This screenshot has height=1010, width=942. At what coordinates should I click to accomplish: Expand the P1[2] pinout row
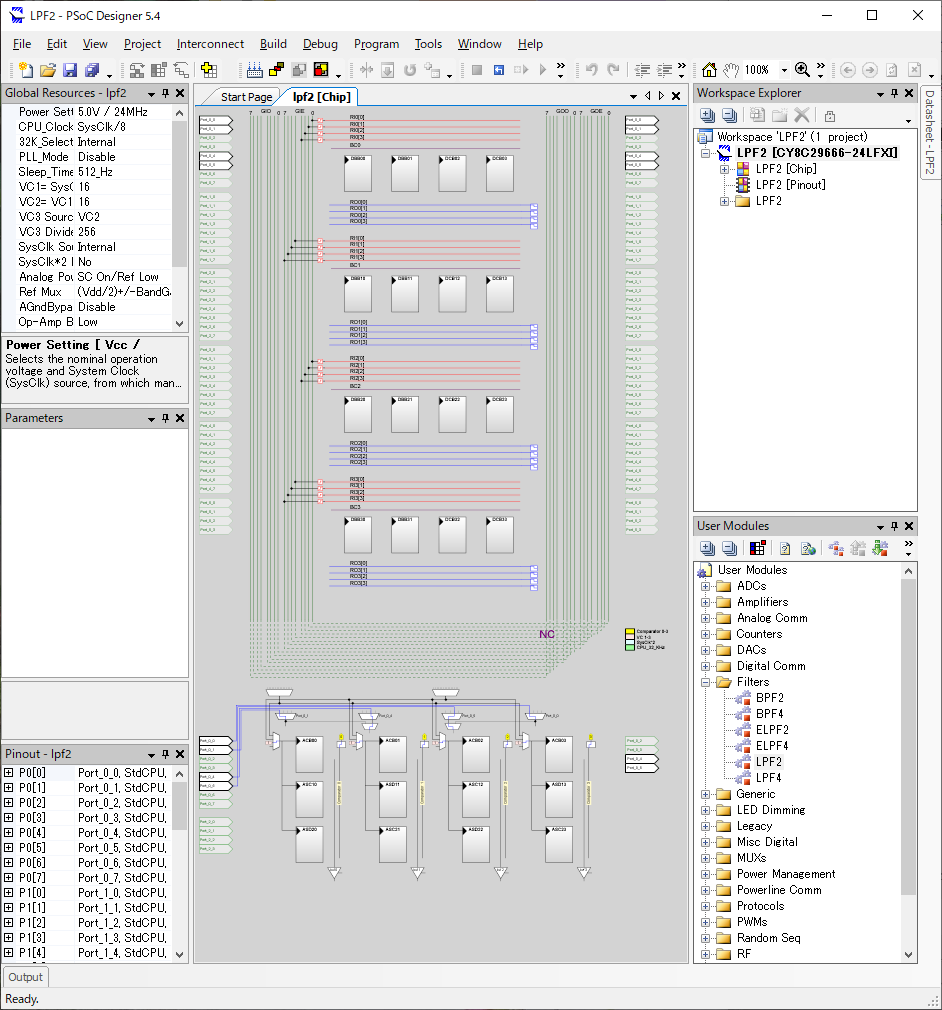click(8, 922)
